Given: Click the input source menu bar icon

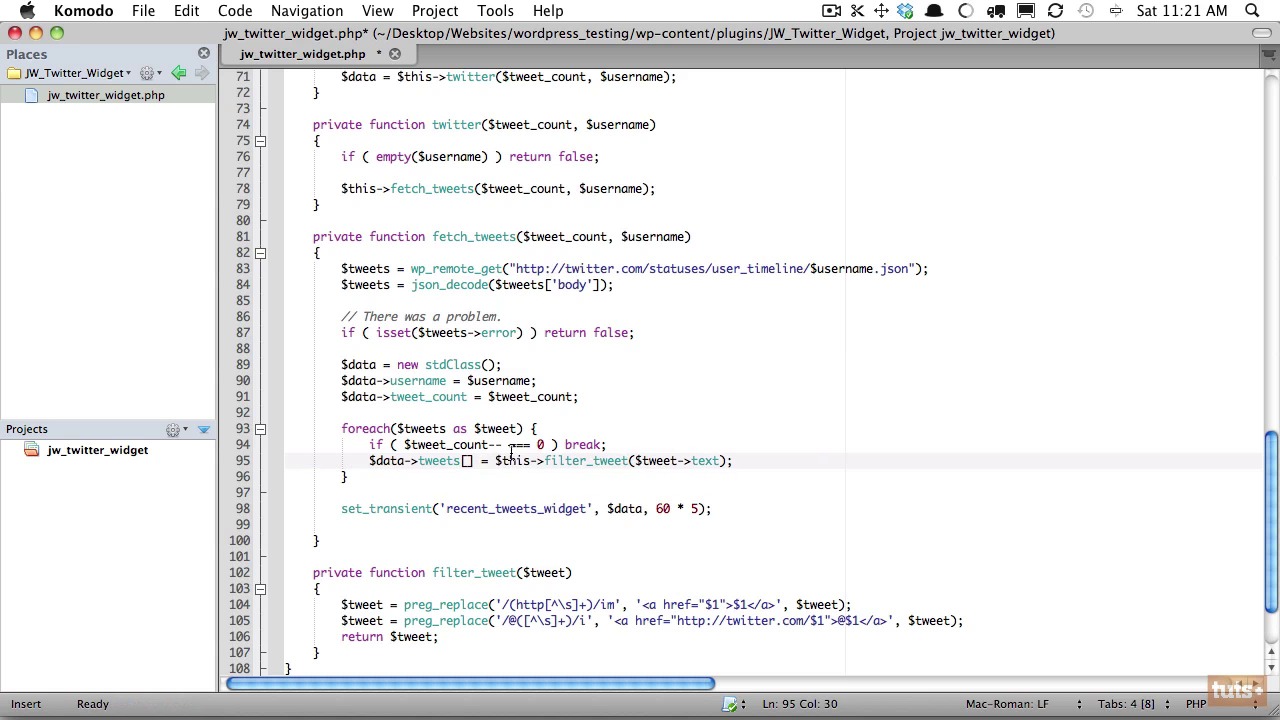Looking at the screenshot, I should click(x=1116, y=11).
